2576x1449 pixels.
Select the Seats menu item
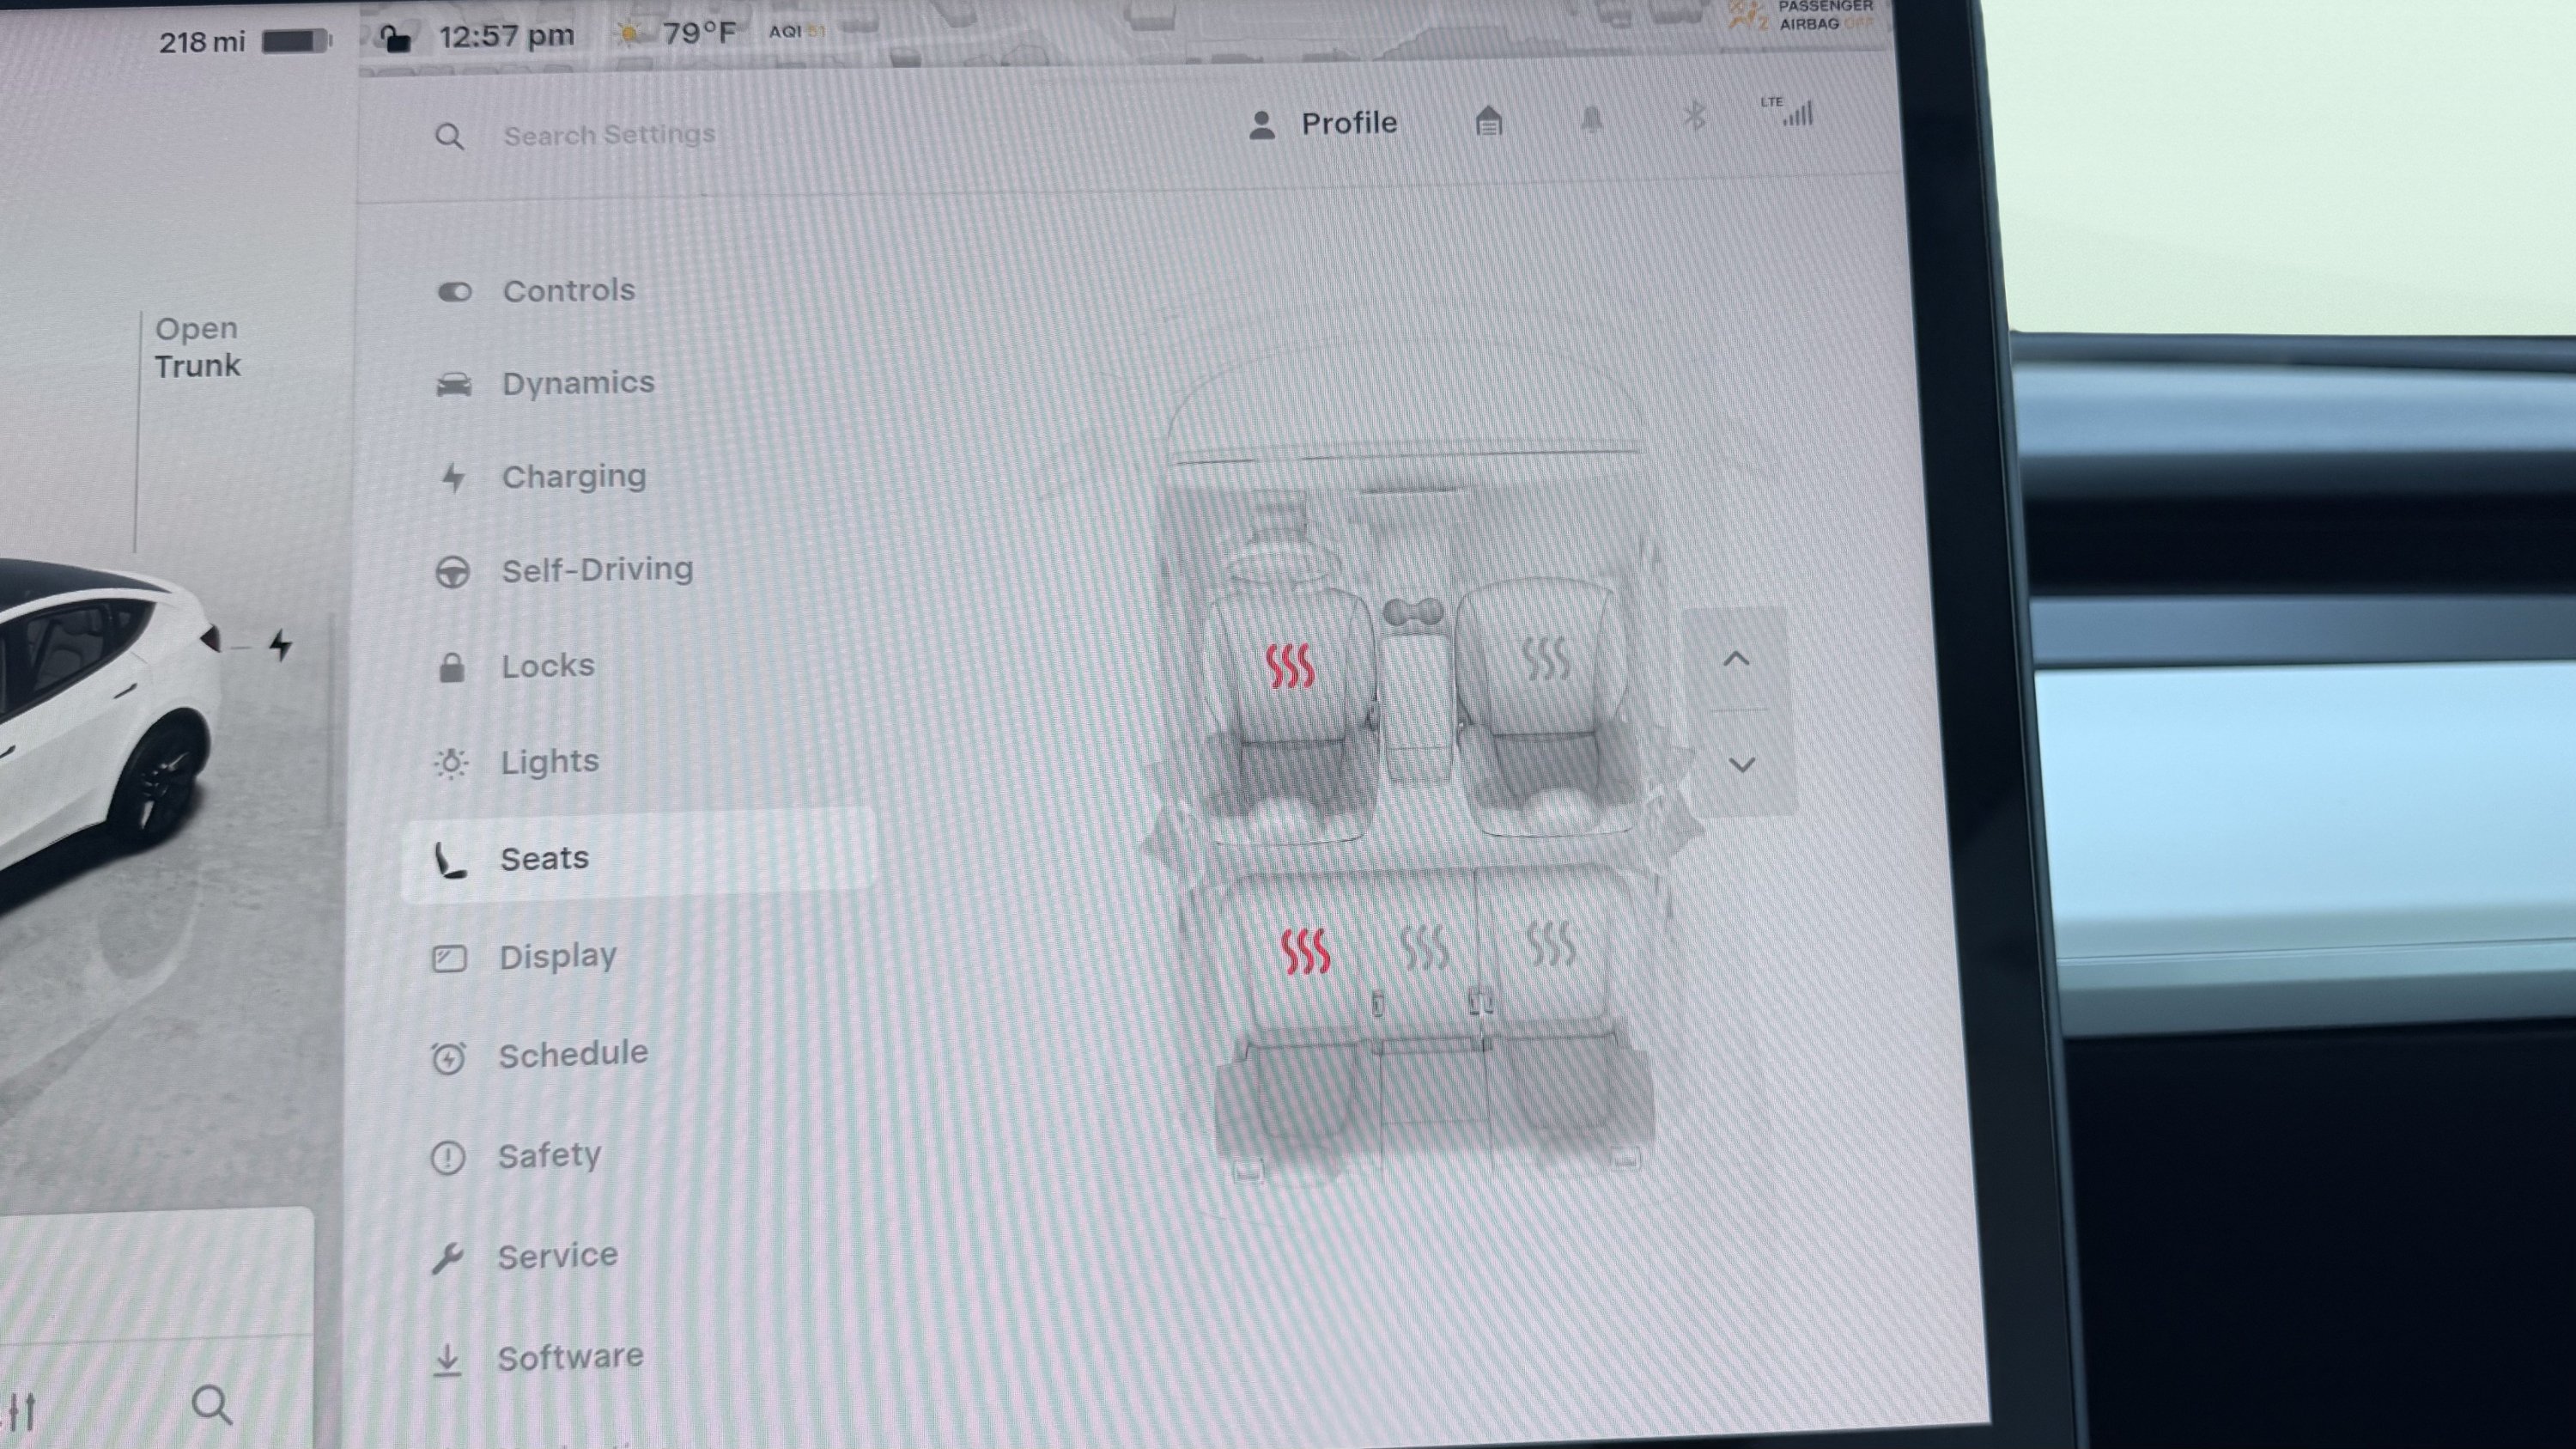(638, 858)
